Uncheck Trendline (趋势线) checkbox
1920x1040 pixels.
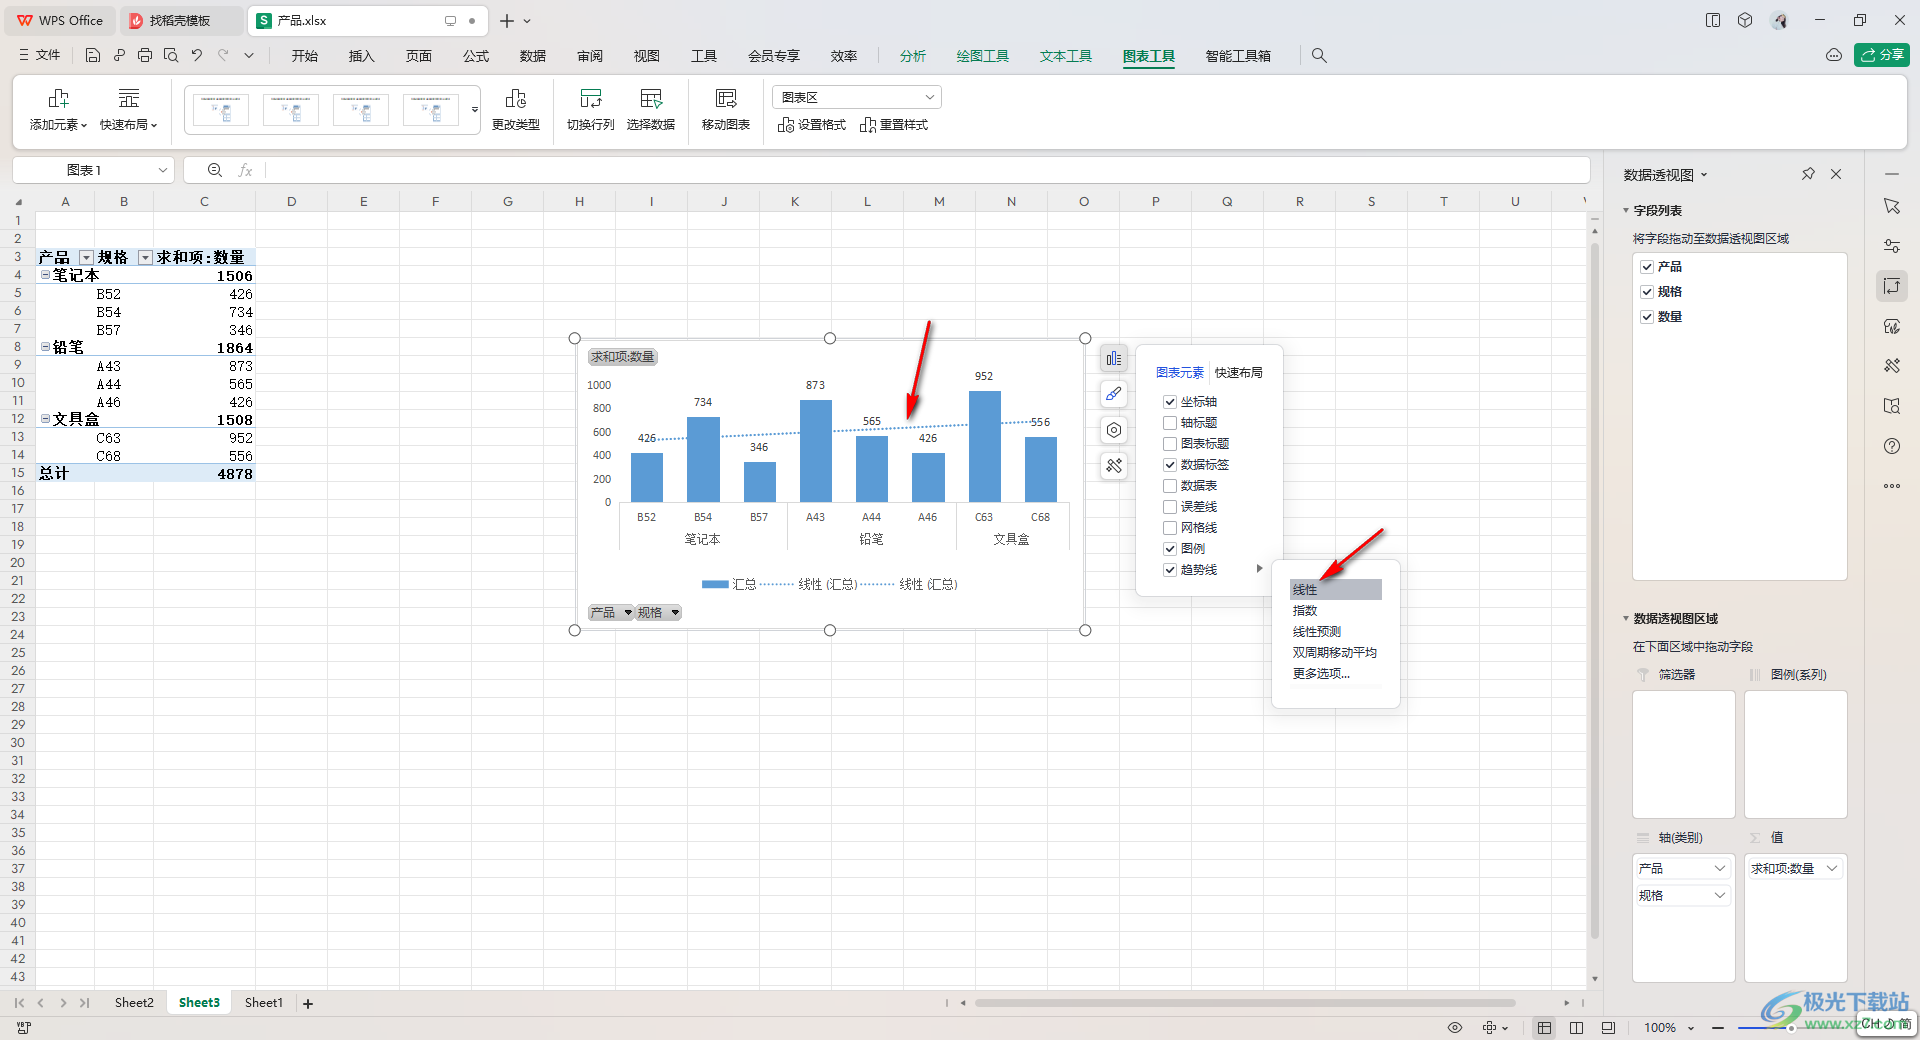[x=1170, y=570]
